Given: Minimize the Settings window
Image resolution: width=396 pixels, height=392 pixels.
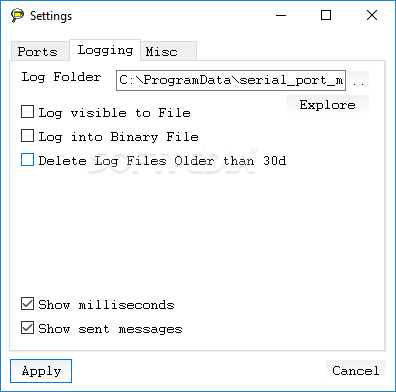Looking at the screenshot, I should [x=281, y=15].
